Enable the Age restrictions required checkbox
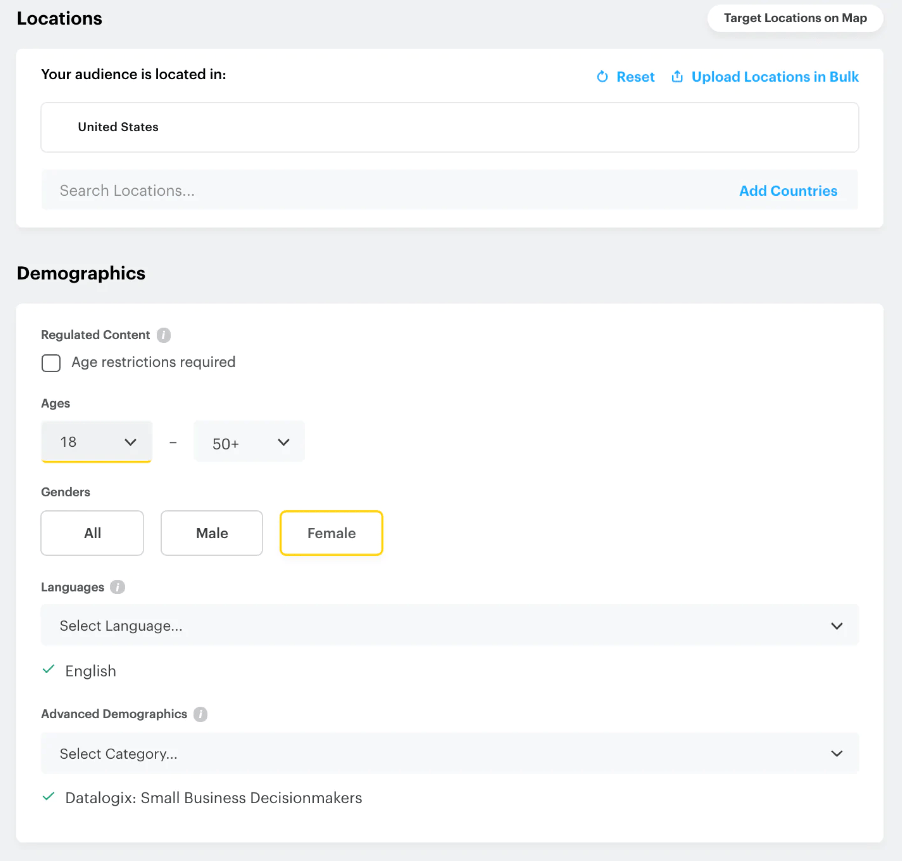Viewport: 902px width, 861px height. pyautogui.click(x=51, y=362)
